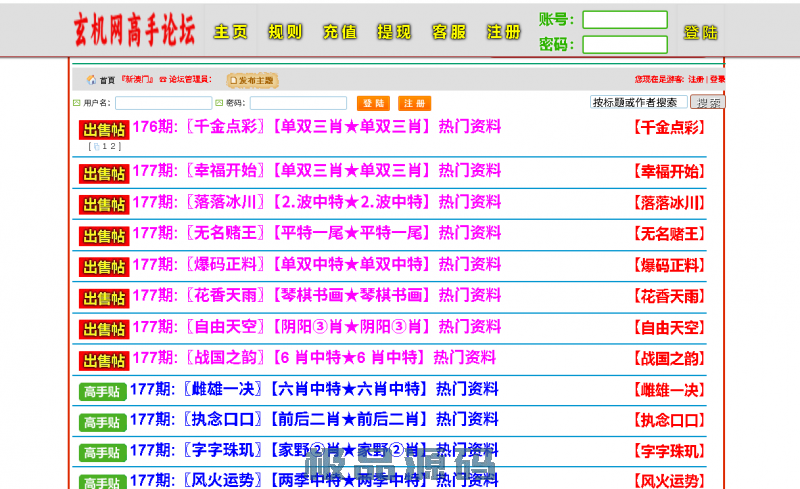Click the 发布主题 button
Screen dimensions: 800x489
253,80
